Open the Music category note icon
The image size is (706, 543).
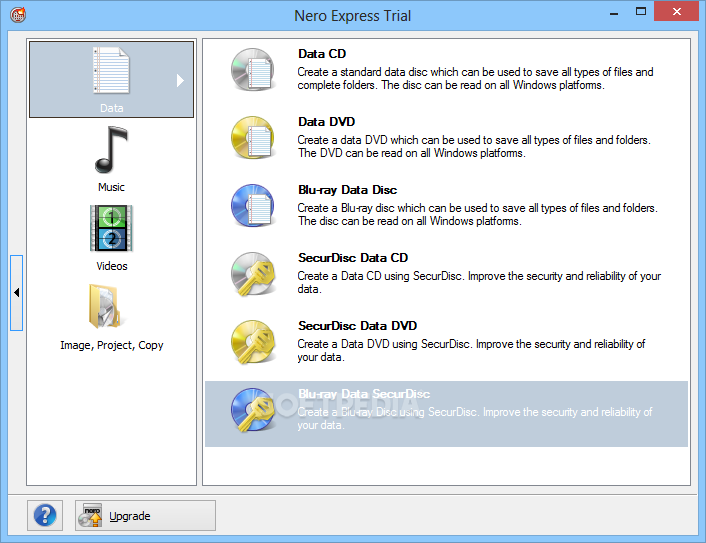click(111, 150)
